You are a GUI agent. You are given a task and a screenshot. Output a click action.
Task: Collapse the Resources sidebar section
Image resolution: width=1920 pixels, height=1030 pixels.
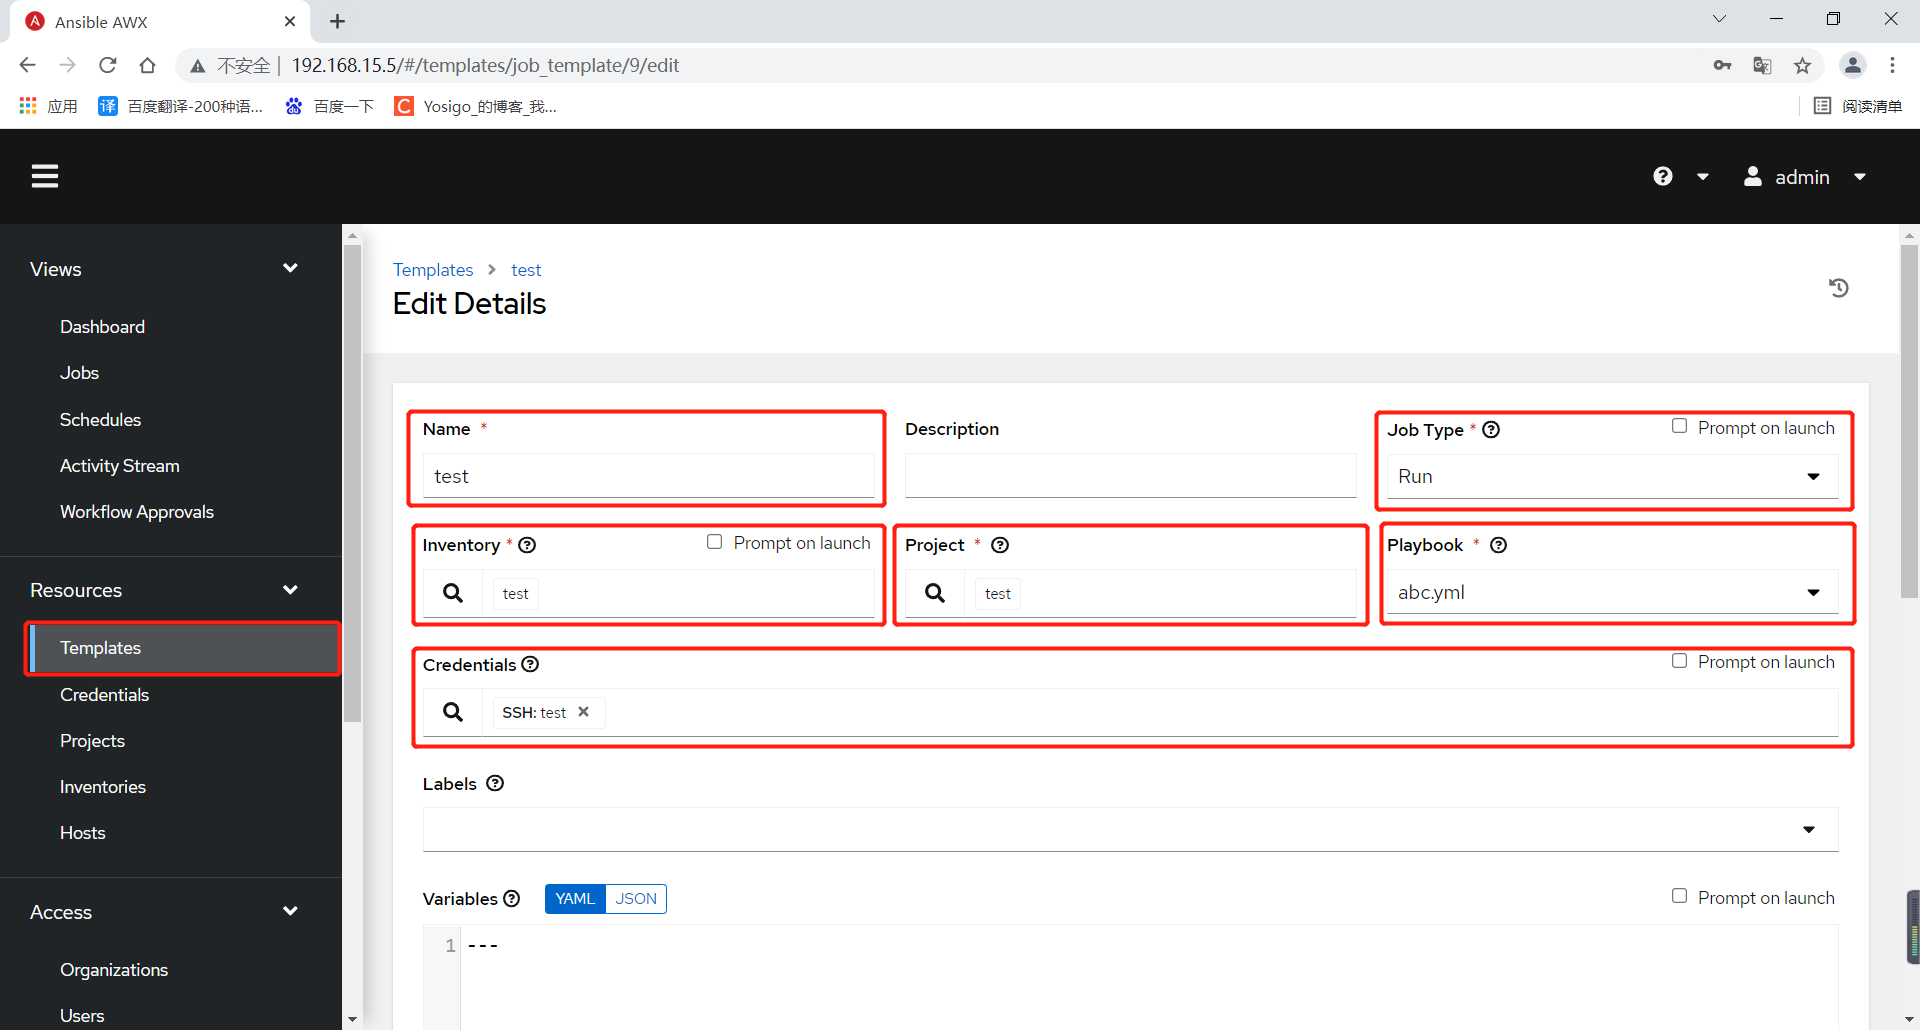coord(290,590)
